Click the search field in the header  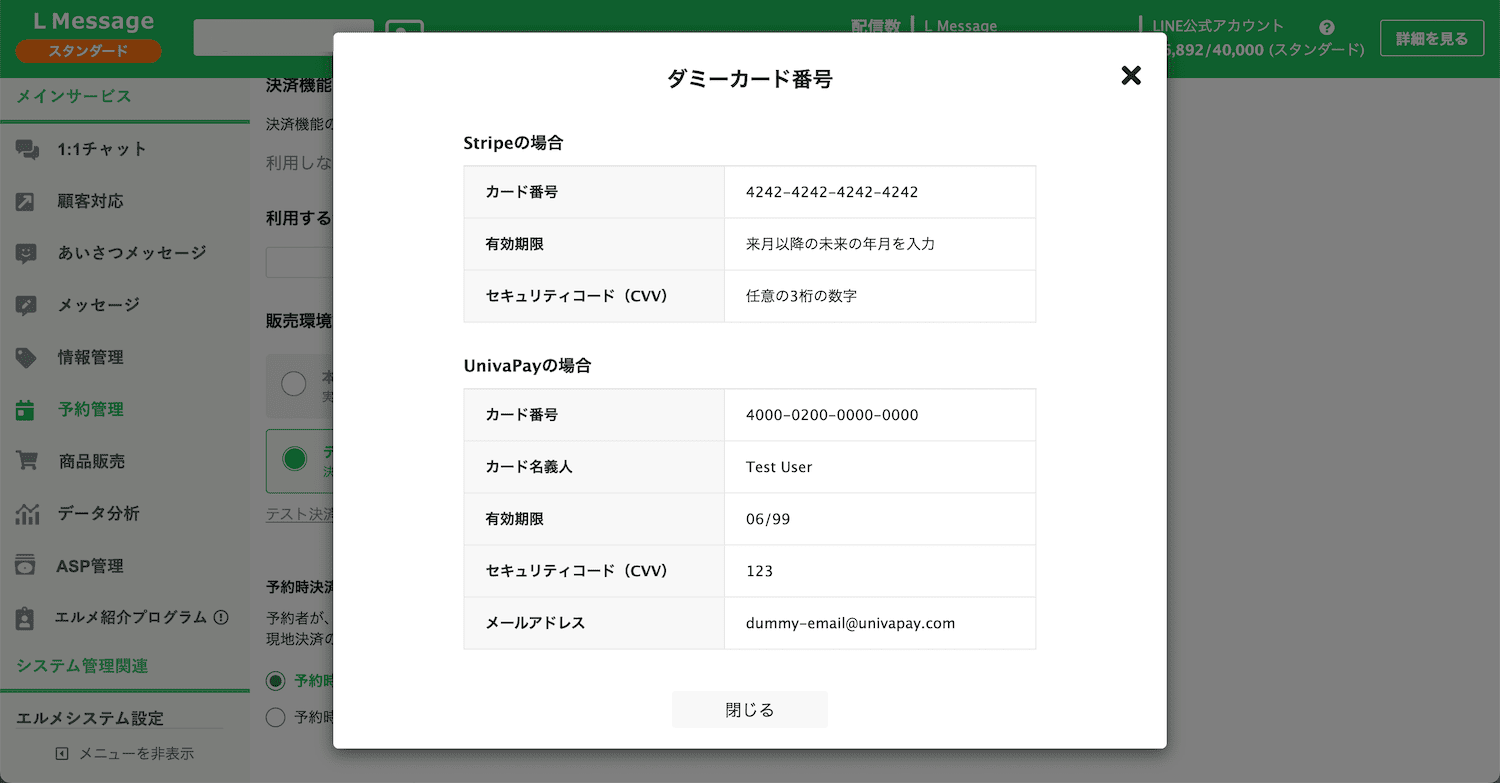point(283,37)
